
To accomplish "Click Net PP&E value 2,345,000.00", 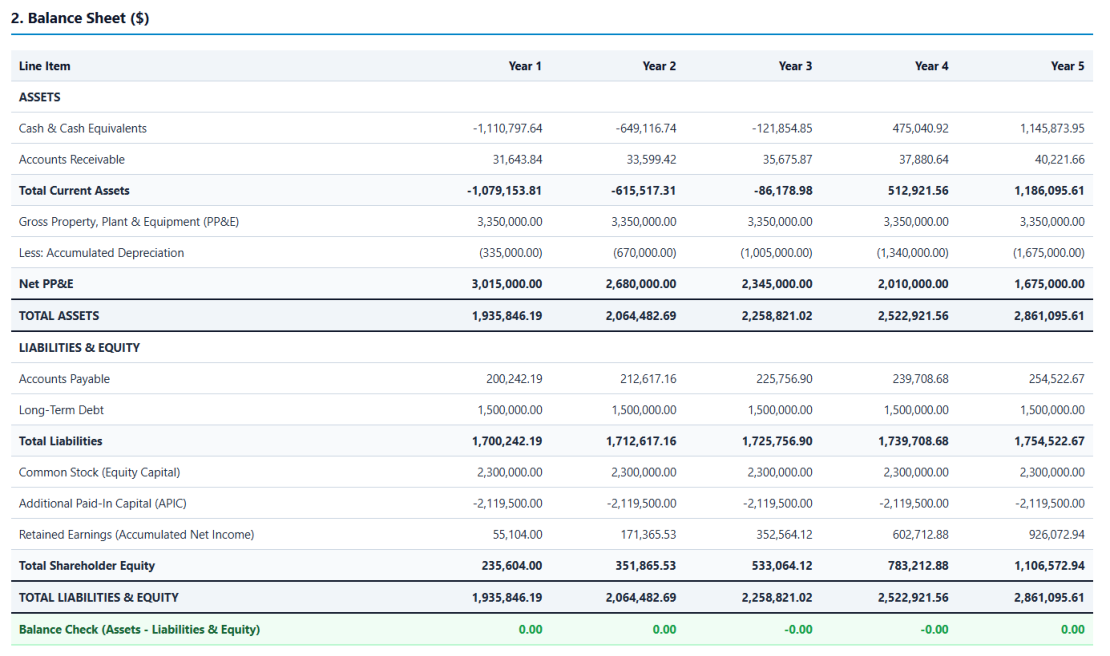I will [x=777, y=284].
